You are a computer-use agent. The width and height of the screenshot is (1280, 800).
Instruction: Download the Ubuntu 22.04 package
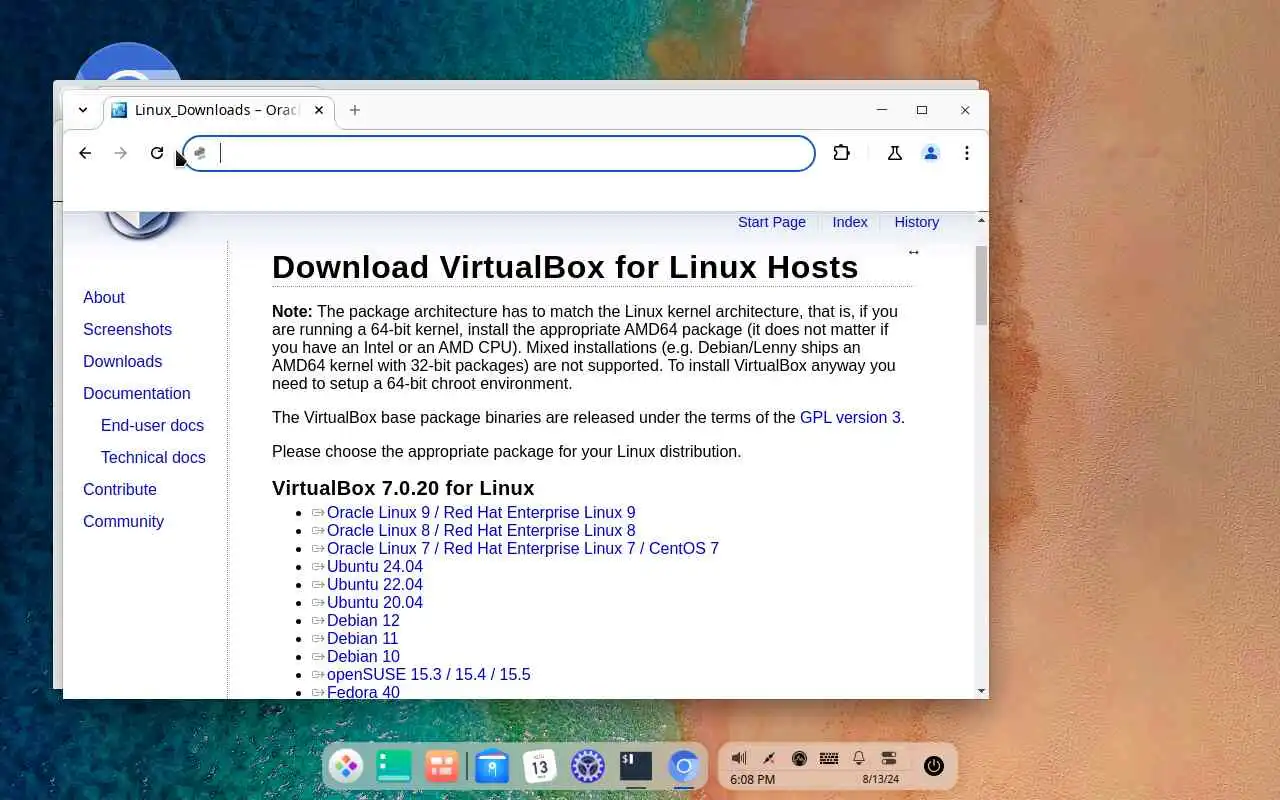pos(375,584)
